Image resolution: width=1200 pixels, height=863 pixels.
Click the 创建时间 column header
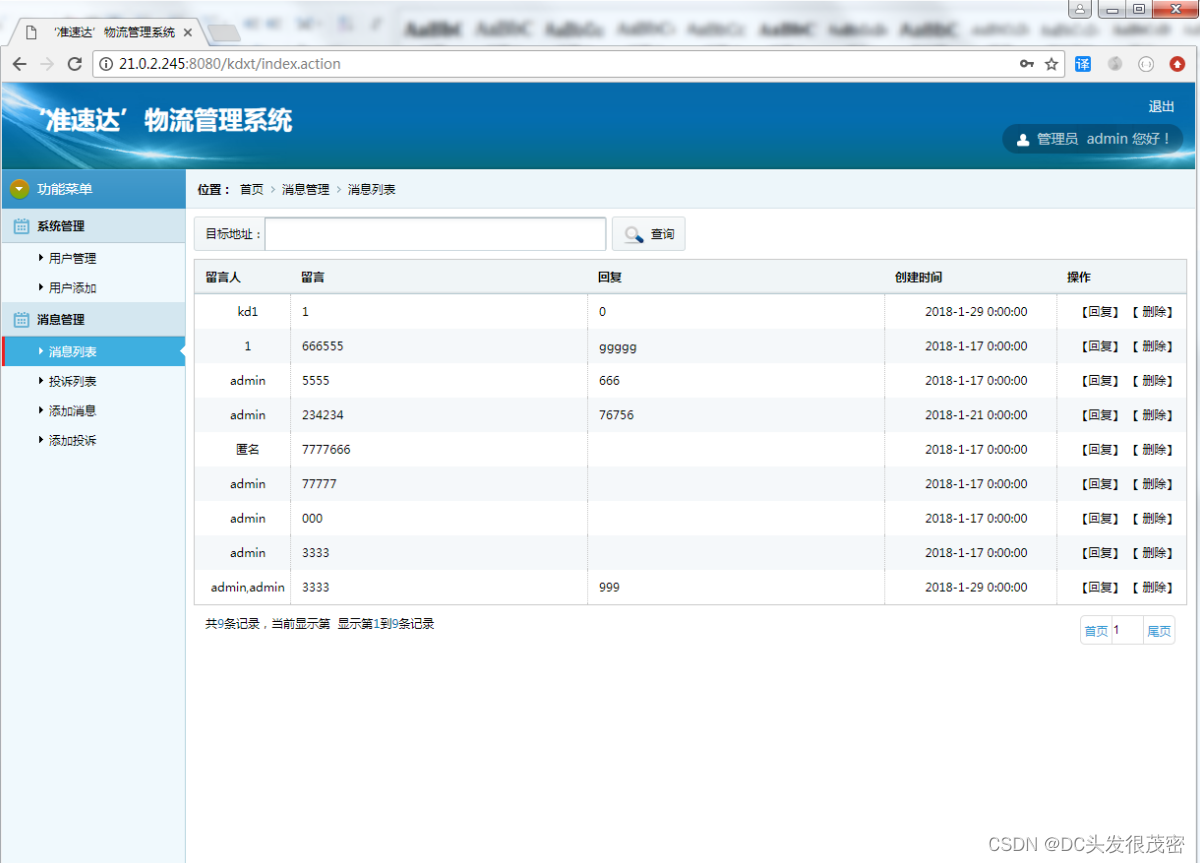(918, 277)
